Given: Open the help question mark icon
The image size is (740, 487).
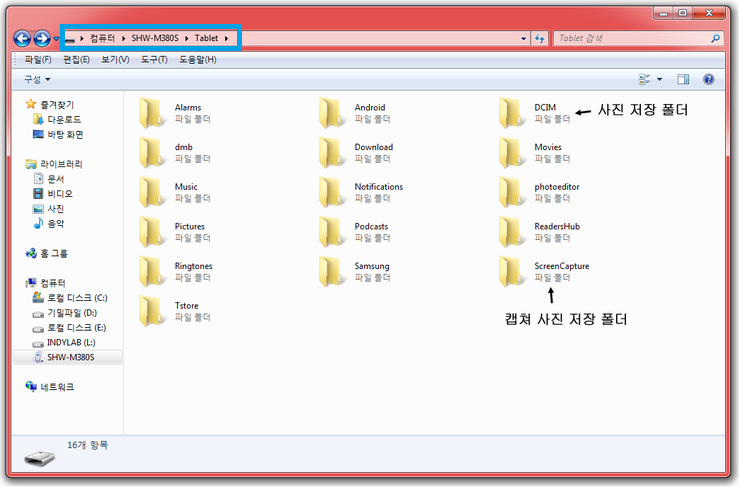Looking at the screenshot, I should (x=708, y=79).
